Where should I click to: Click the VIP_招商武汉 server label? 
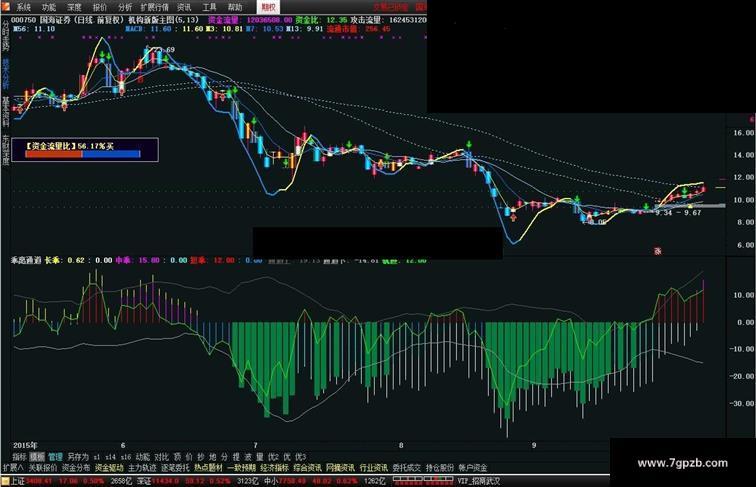[x=478, y=481]
